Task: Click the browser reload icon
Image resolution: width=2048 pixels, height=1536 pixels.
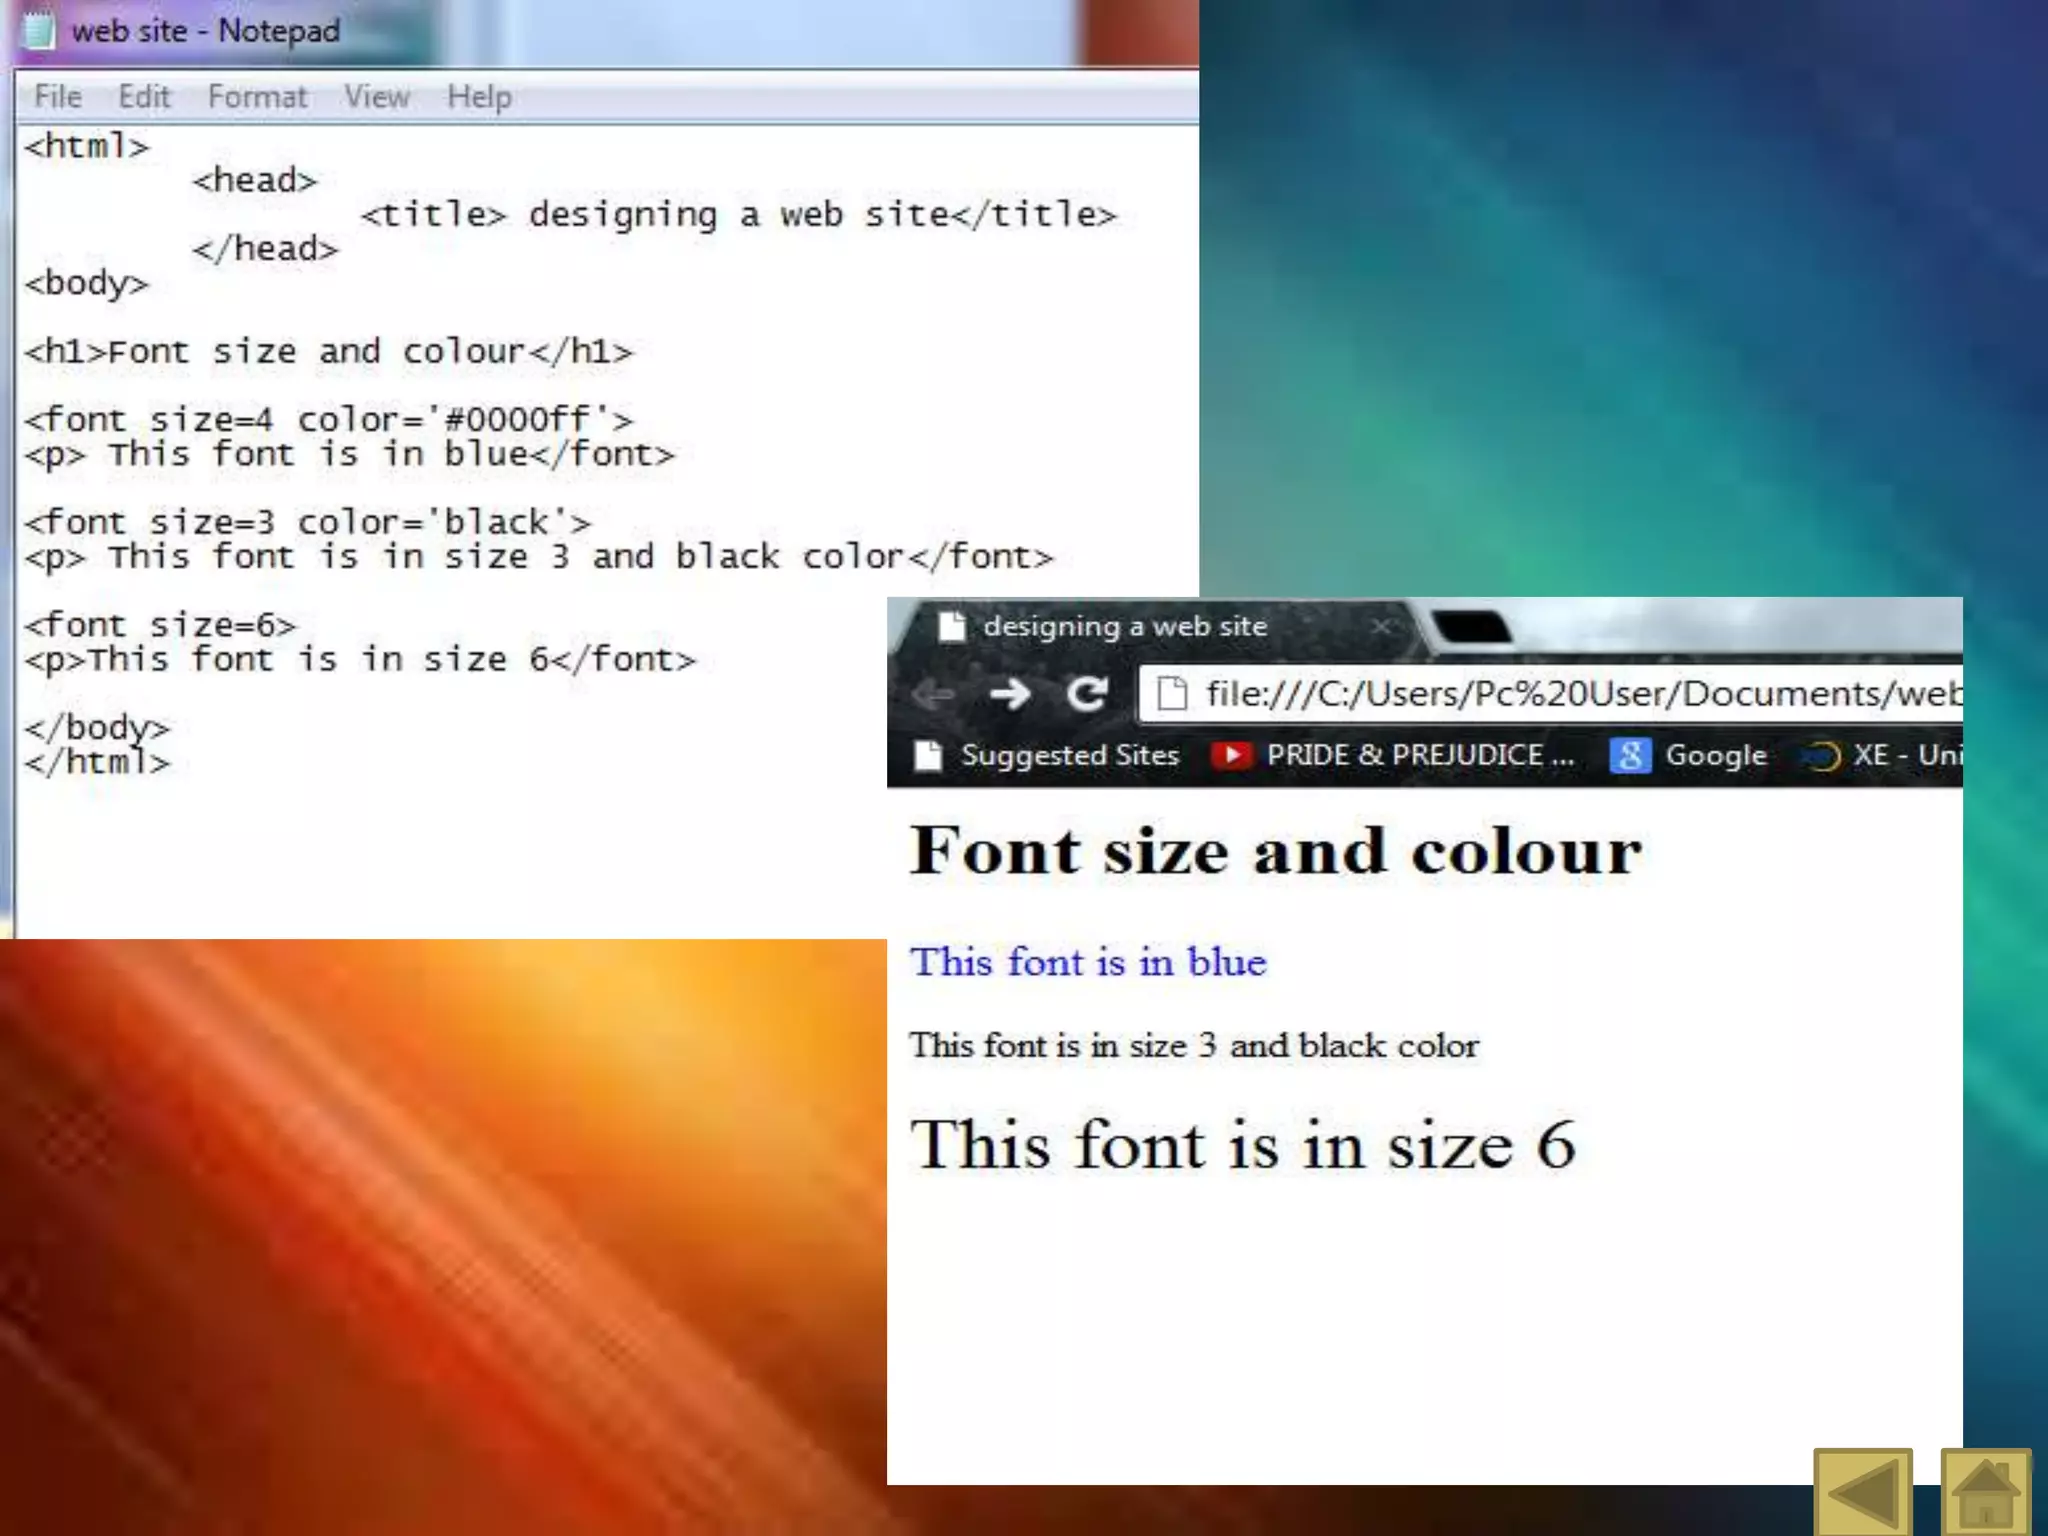Action: point(1086,693)
